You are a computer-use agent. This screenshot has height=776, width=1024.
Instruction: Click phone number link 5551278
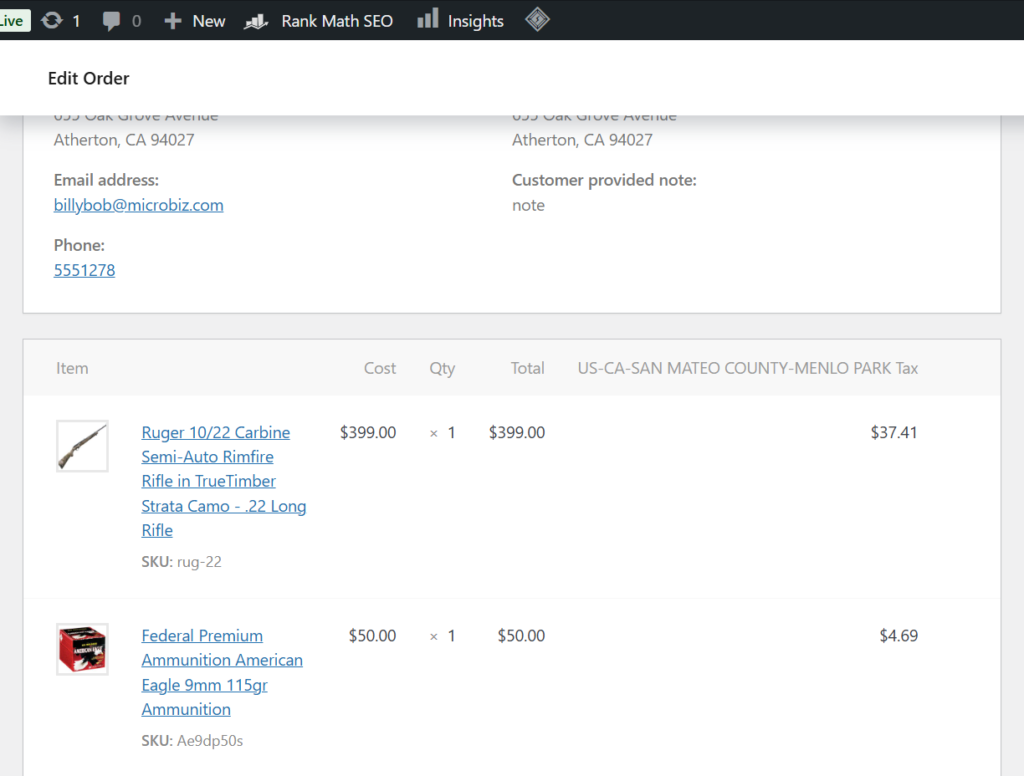click(x=84, y=270)
